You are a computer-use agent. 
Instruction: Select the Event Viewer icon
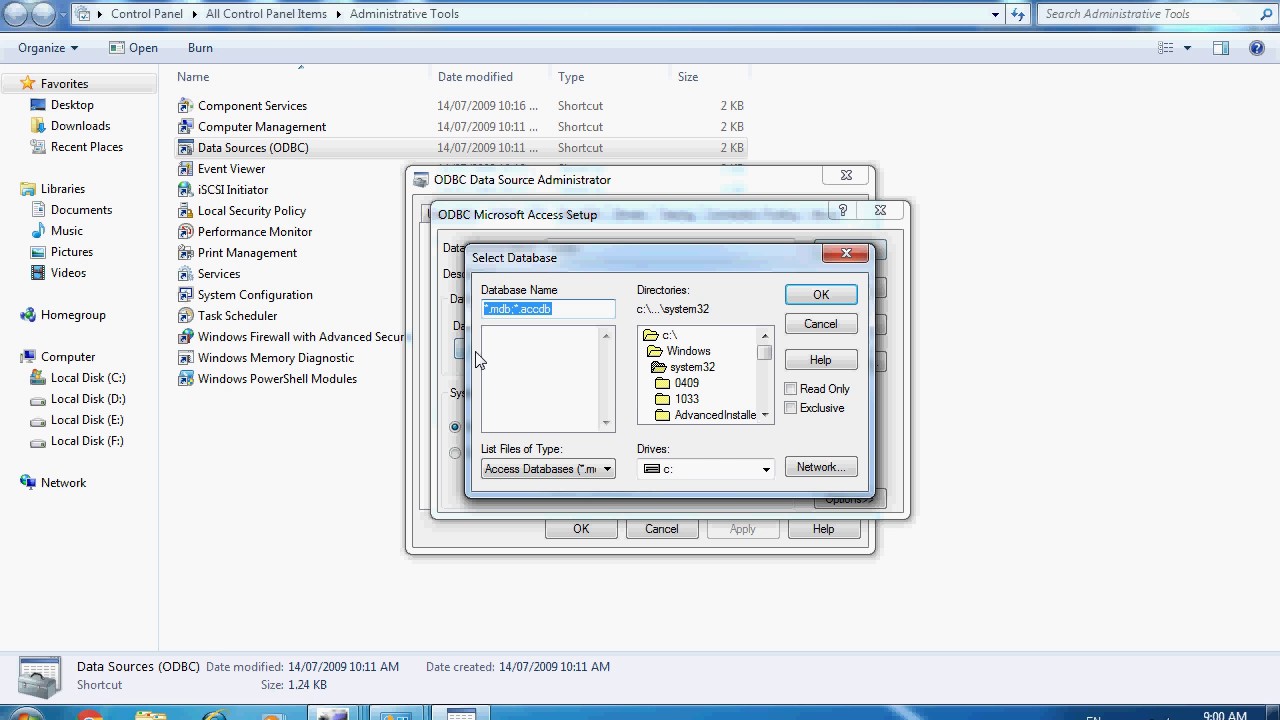185,168
